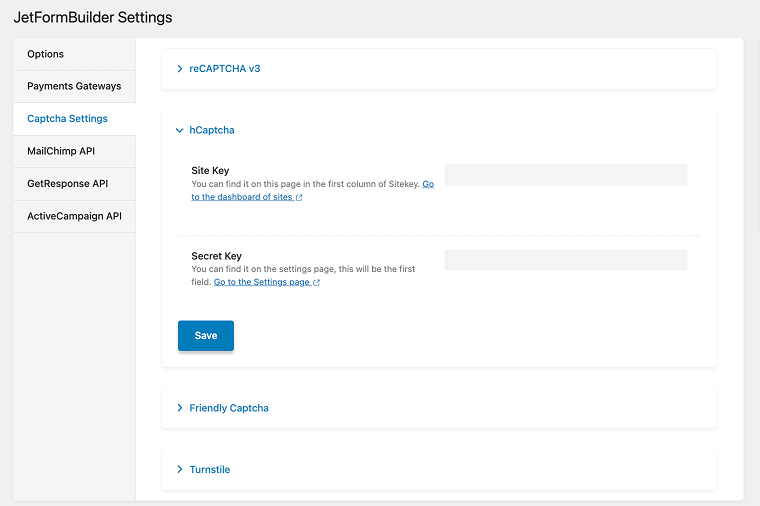Screen dimensions: 760x506
Task: Click the Secret Key label
Action: pos(217,256)
